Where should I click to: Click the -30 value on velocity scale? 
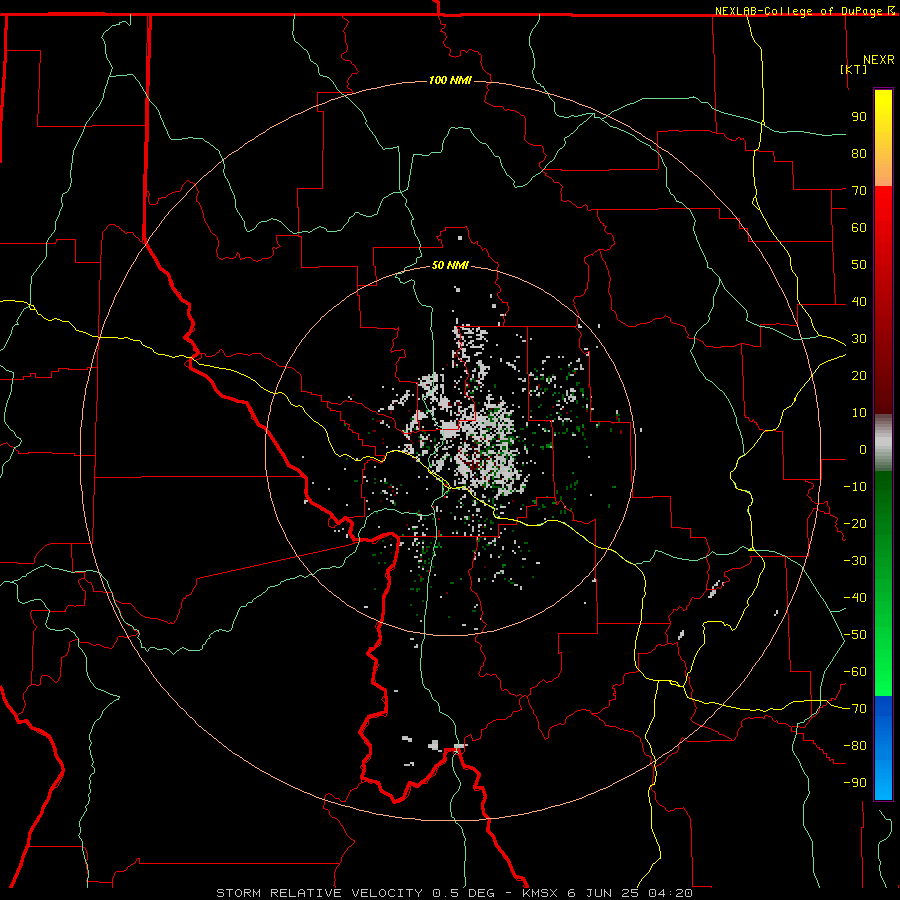coord(855,561)
